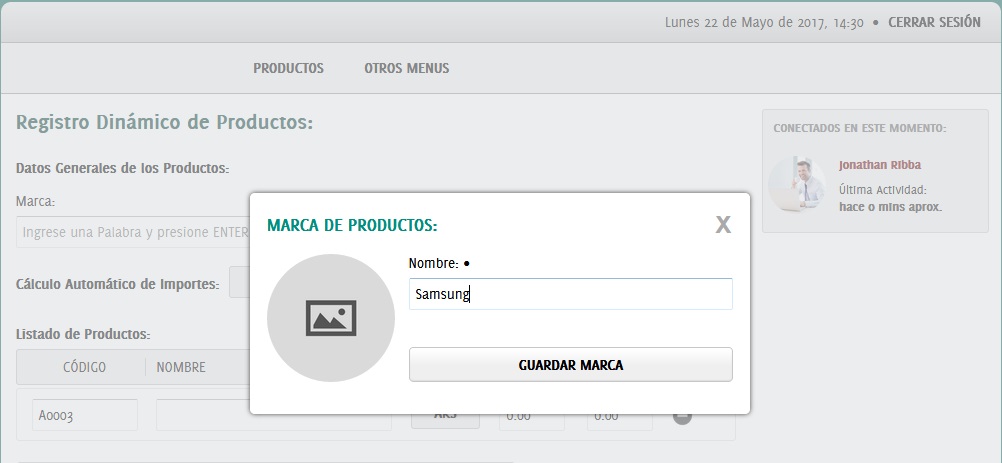Click the Nombre column header in product list
Viewport: 1002px width, 463px height.
point(181,367)
